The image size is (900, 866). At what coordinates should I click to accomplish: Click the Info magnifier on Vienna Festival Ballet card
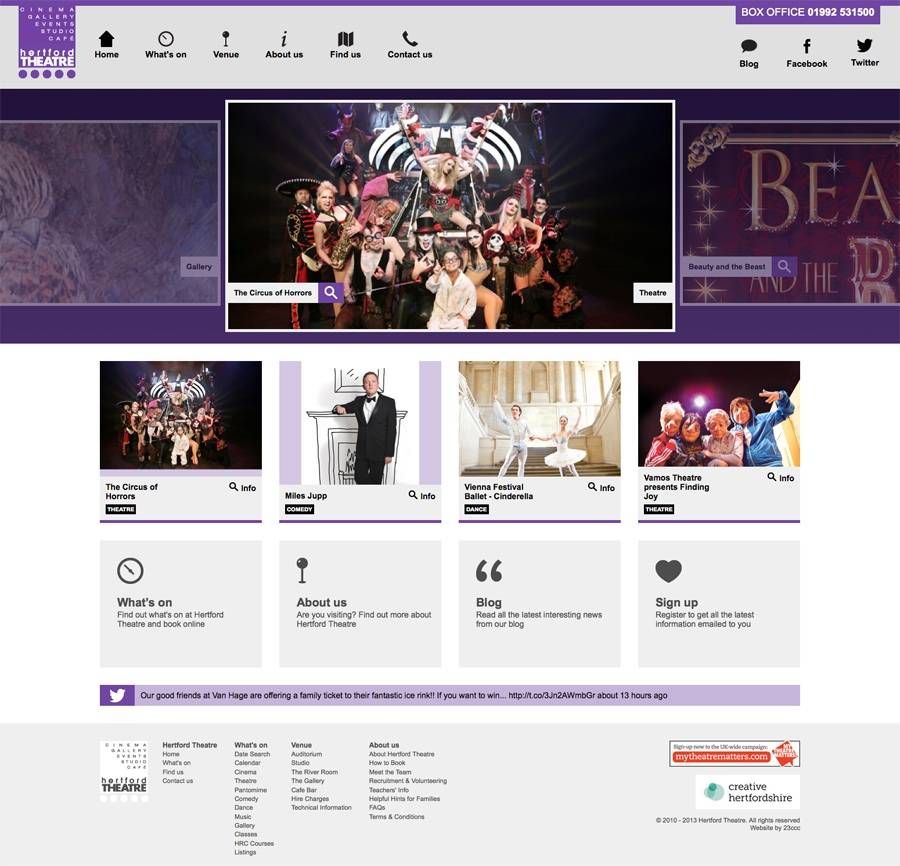592,487
